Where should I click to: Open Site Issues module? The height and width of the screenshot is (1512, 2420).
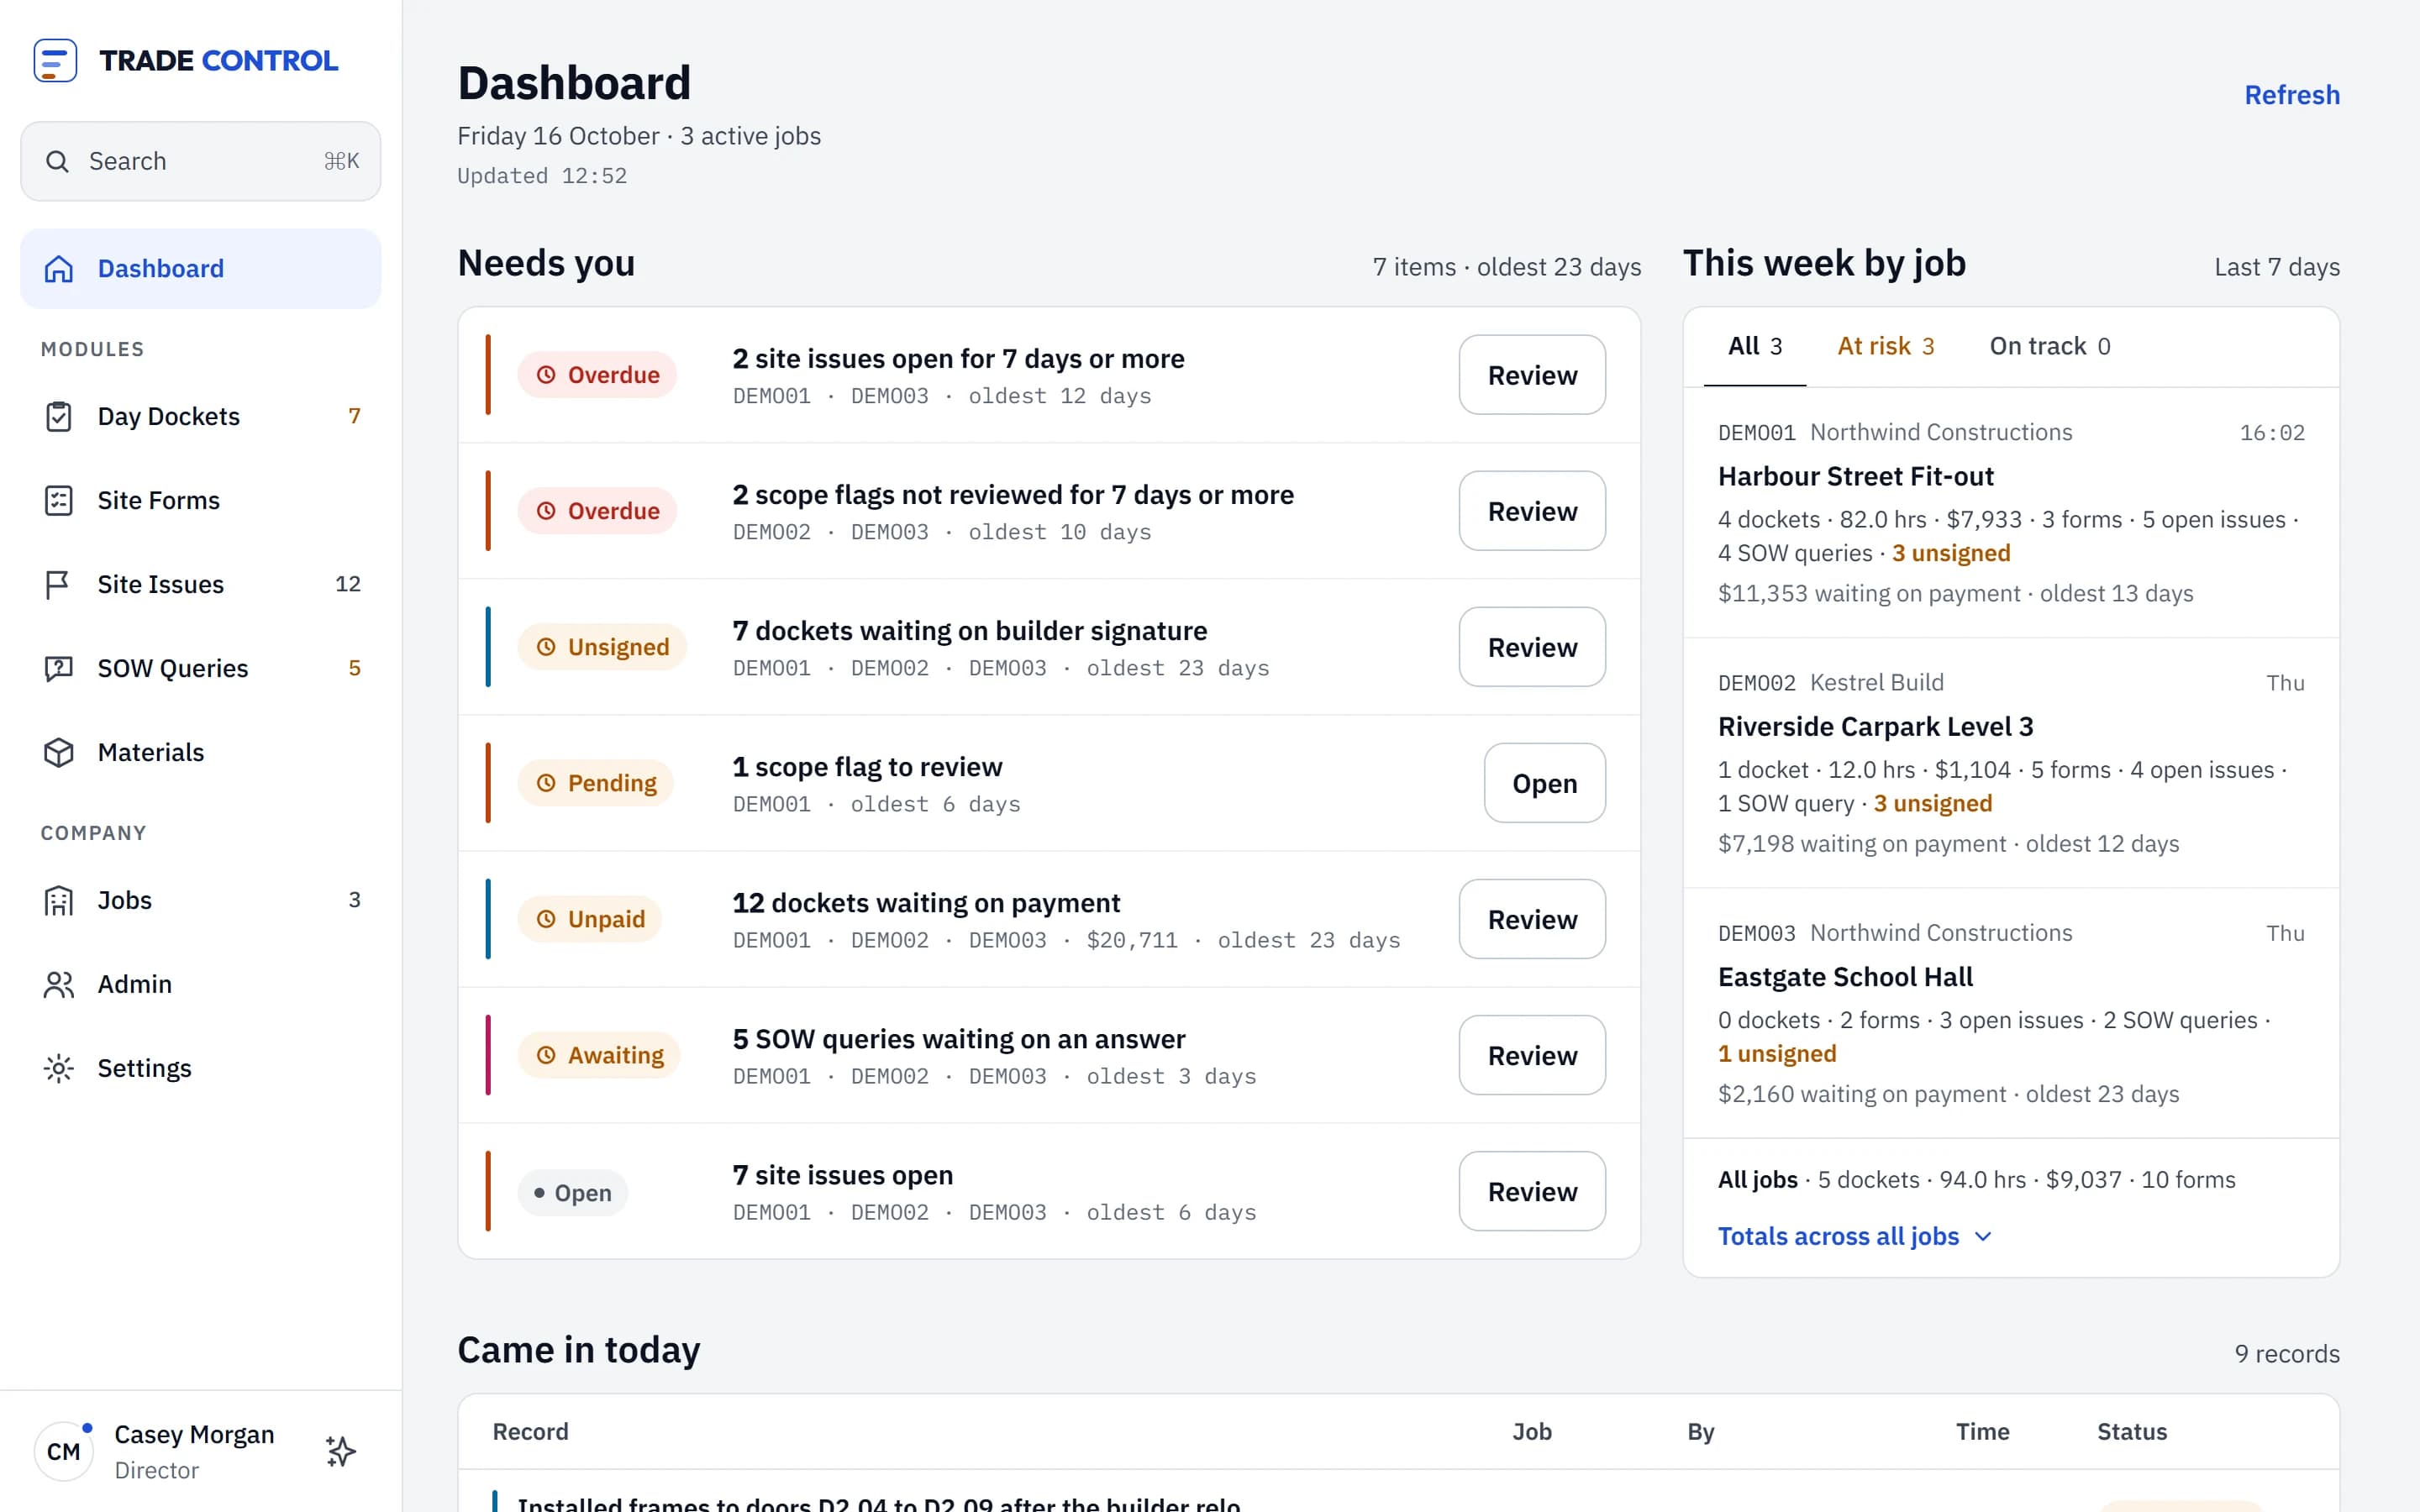pyautogui.click(x=200, y=584)
